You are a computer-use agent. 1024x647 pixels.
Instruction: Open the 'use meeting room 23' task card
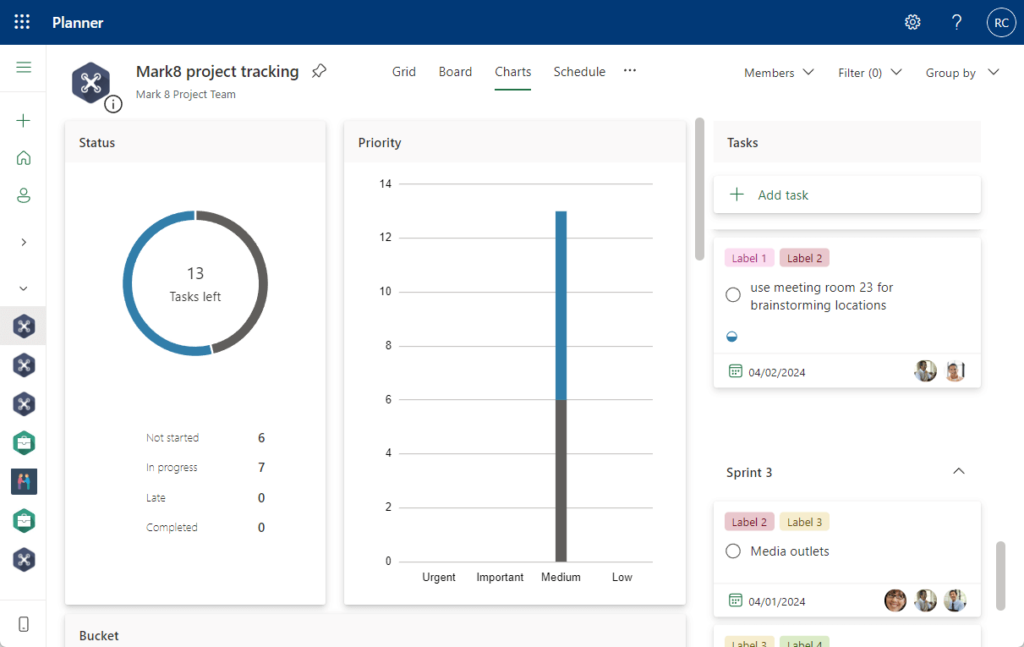click(x=847, y=312)
